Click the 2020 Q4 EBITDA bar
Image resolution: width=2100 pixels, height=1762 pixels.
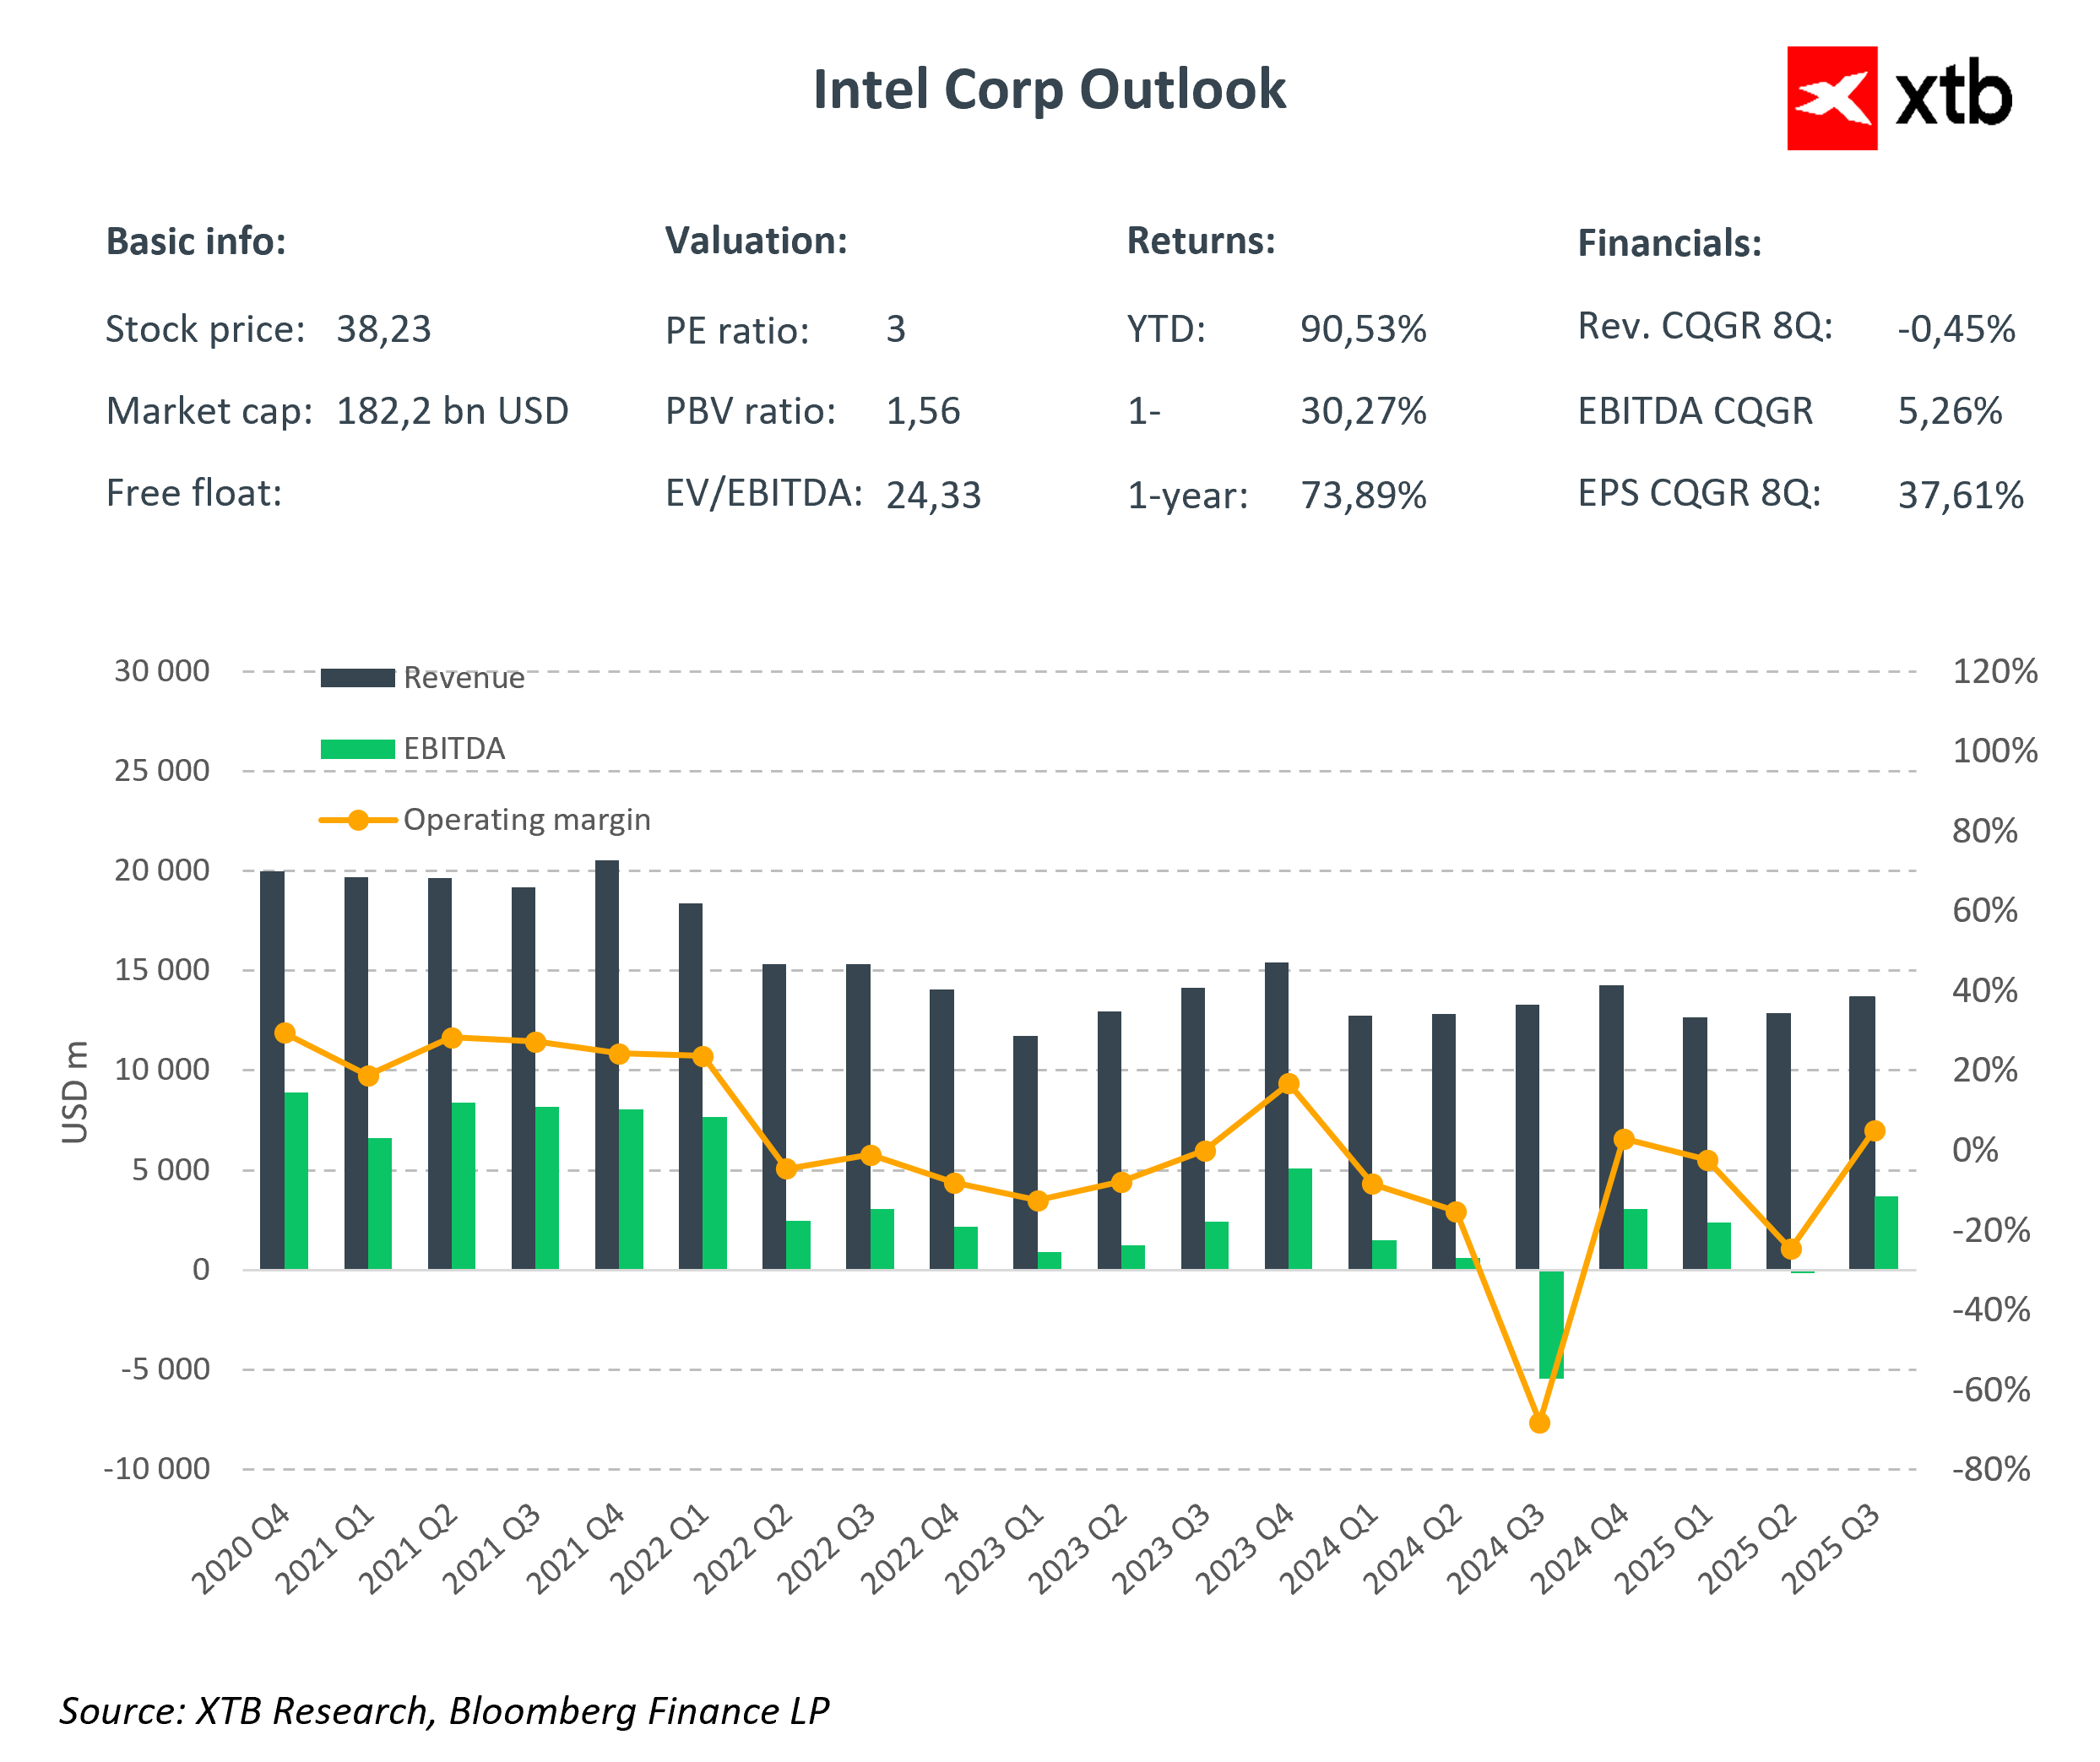(x=296, y=1181)
